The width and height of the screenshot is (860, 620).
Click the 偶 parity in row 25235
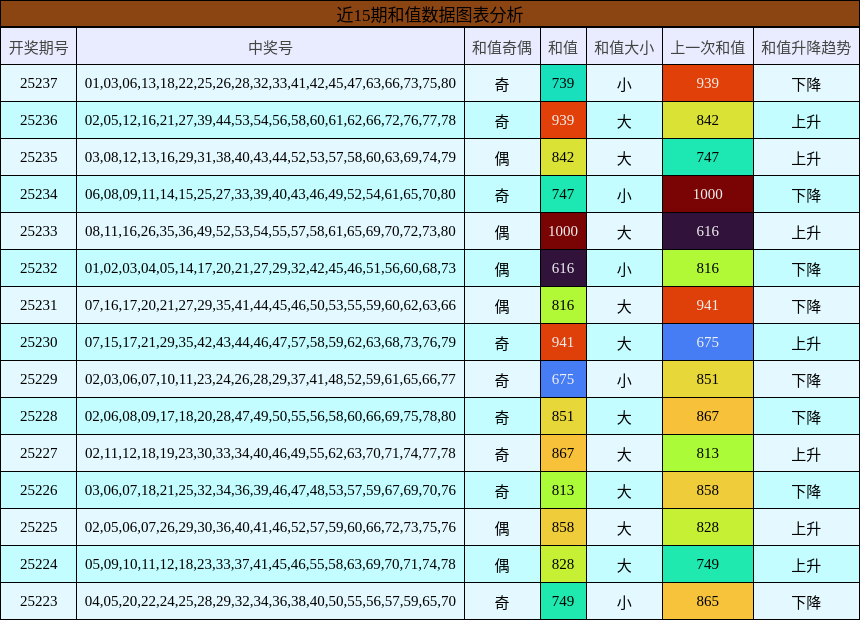(x=502, y=158)
